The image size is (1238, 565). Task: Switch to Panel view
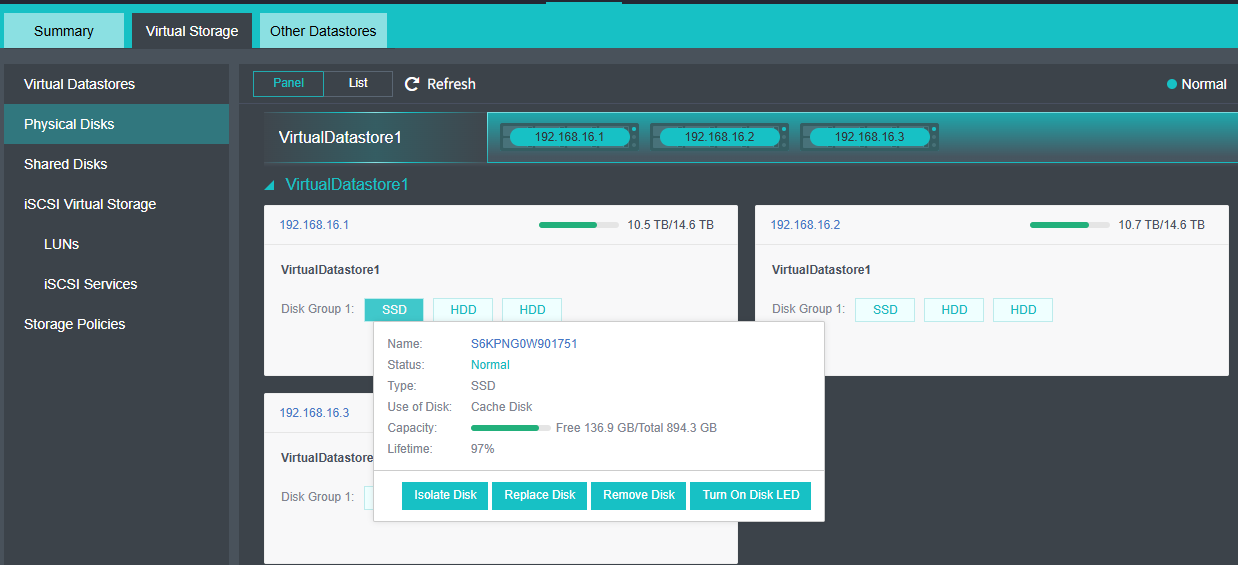click(288, 84)
